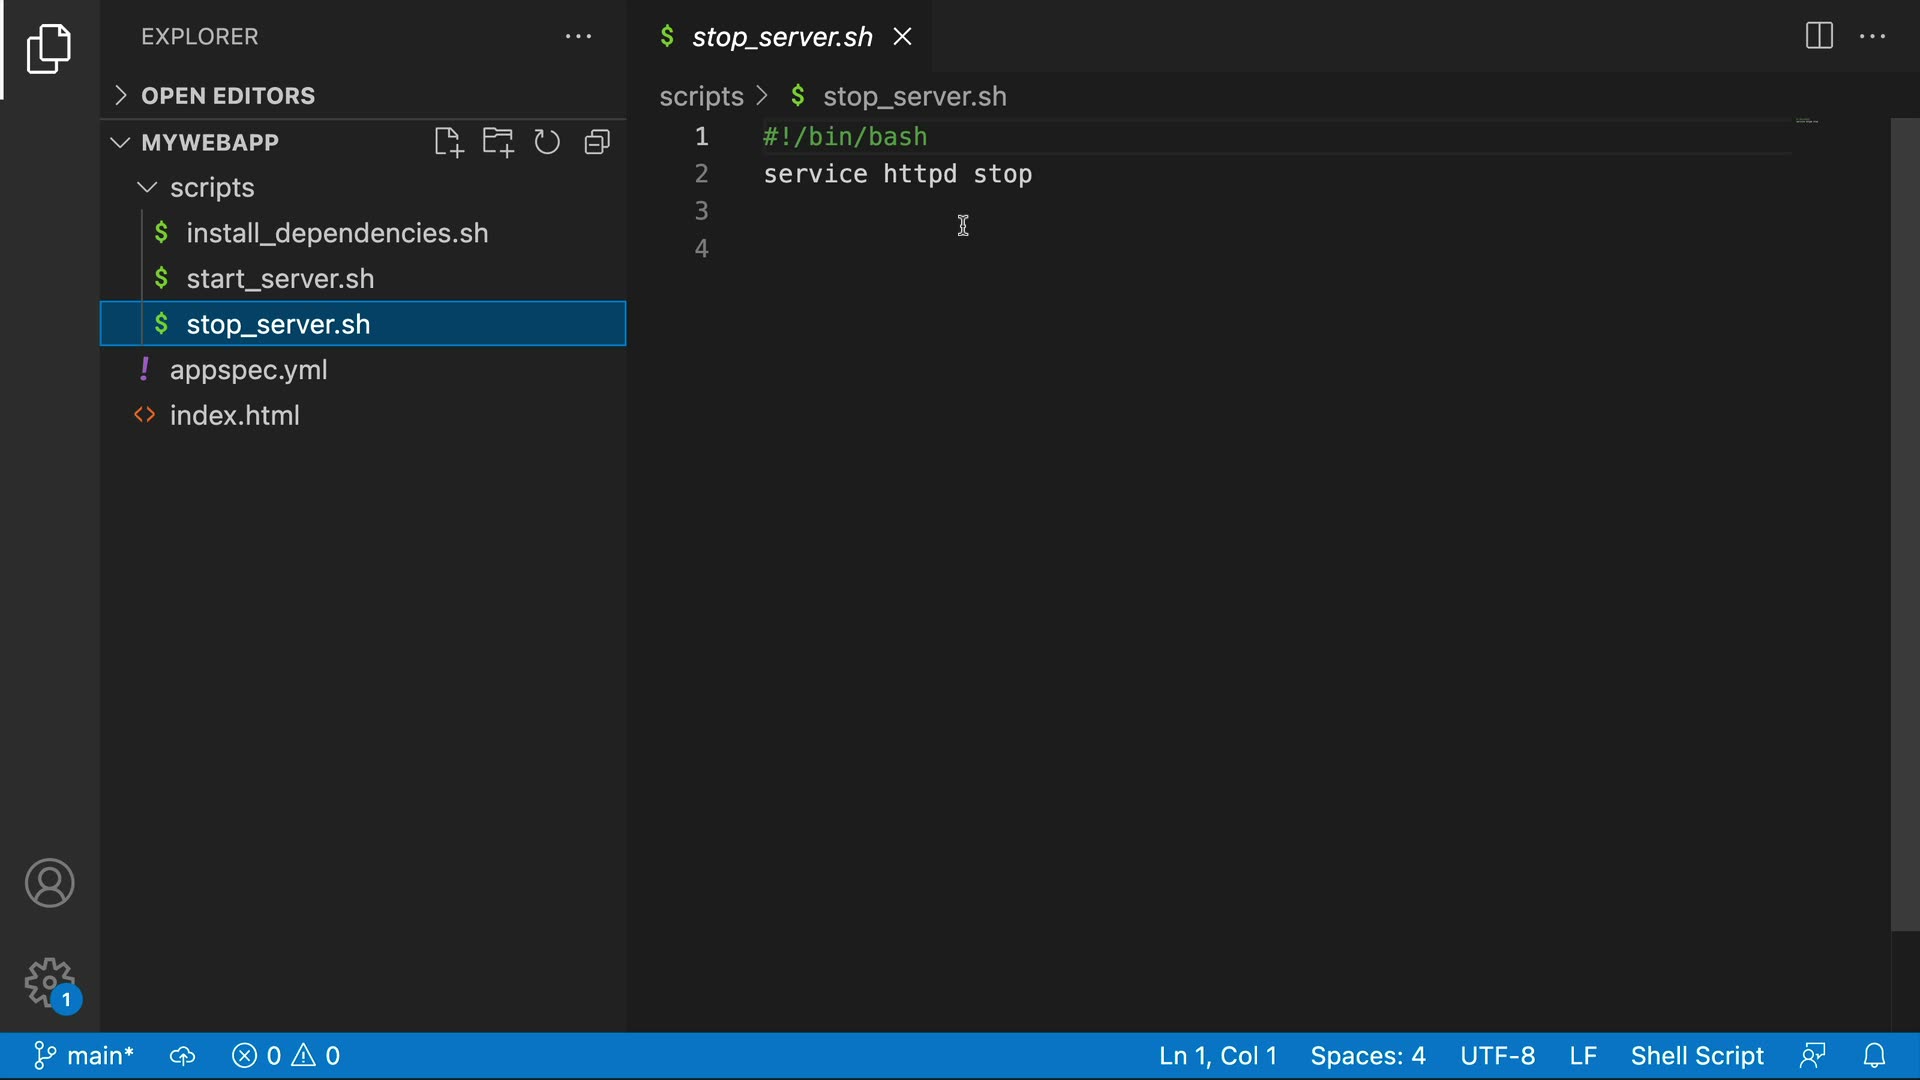Refresh the Explorer file tree
Image resolution: width=1920 pixels, height=1080 pixels.
[x=547, y=142]
